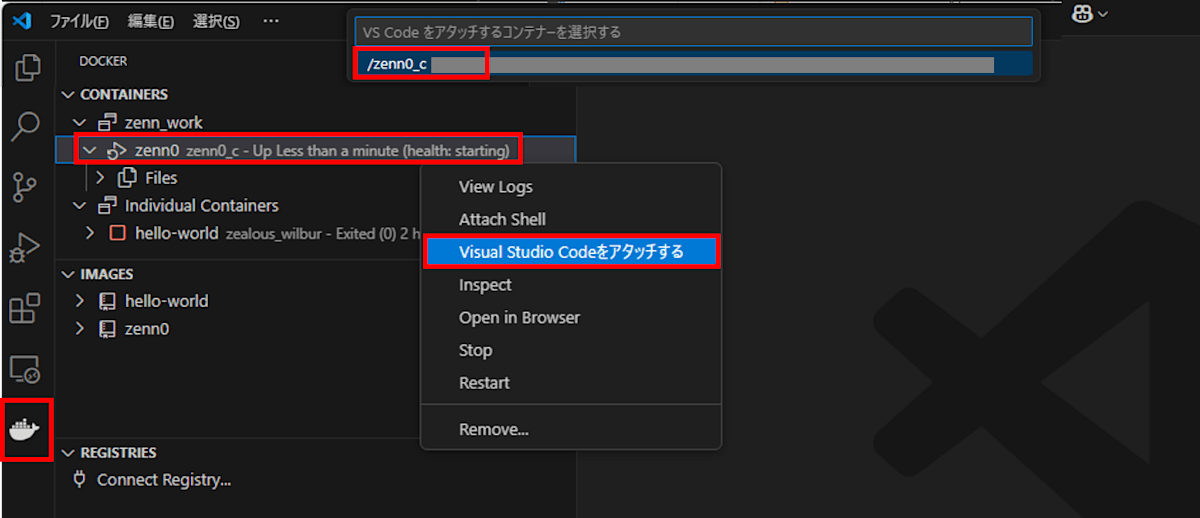Collapse the zenn0 container node
This screenshot has height=518, width=1200.
click(x=90, y=150)
